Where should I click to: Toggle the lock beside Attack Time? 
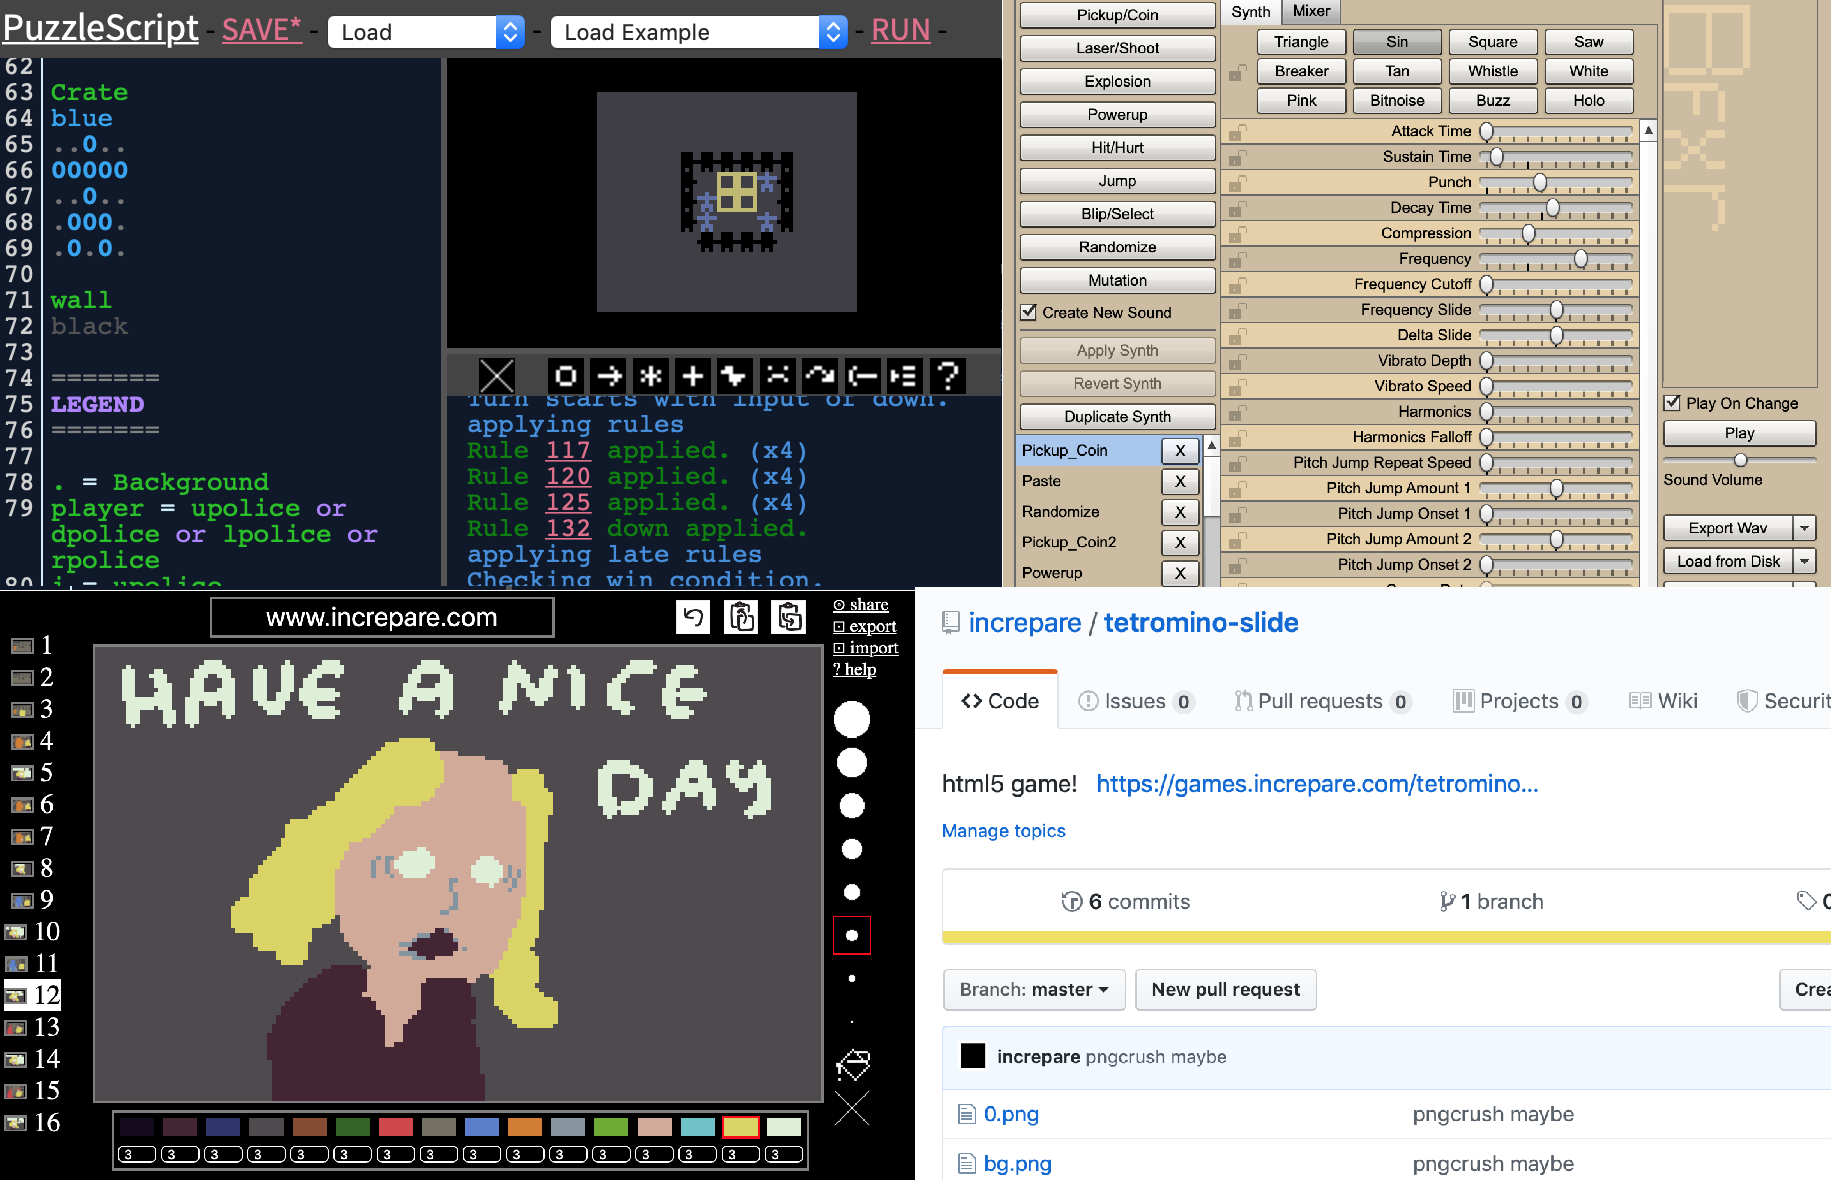pyautogui.click(x=1237, y=132)
